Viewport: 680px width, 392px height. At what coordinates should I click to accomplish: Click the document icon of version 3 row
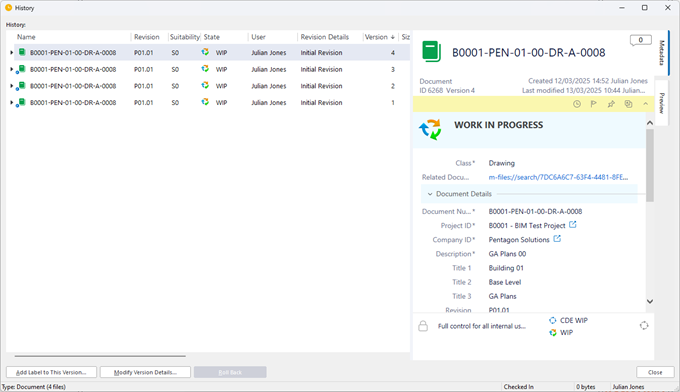22,69
